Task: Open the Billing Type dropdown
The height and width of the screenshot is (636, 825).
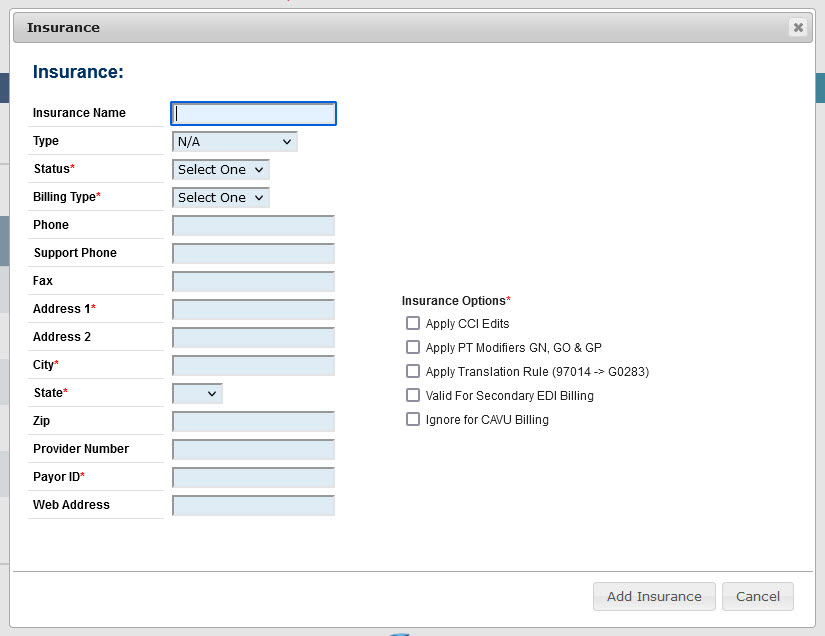Action: [x=220, y=197]
